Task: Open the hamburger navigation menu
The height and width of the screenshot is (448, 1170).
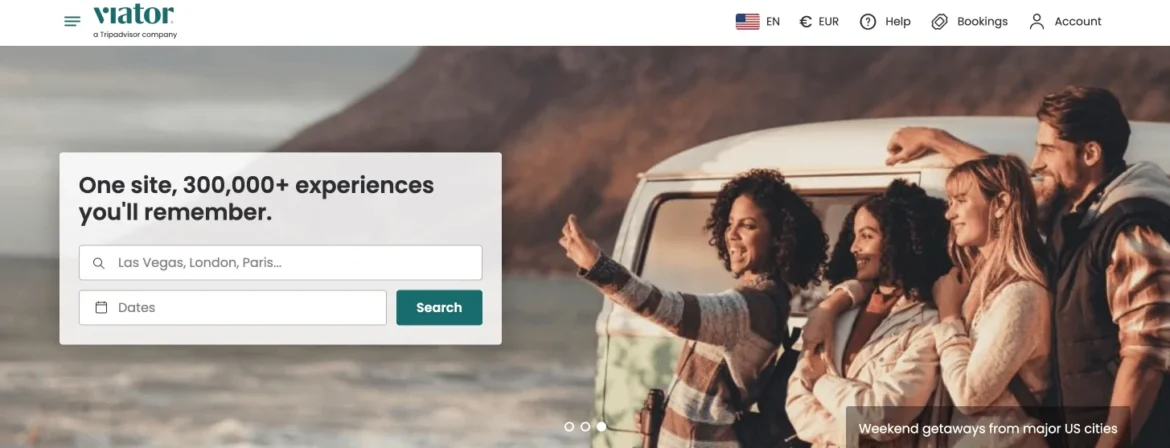Action: pos(72,22)
